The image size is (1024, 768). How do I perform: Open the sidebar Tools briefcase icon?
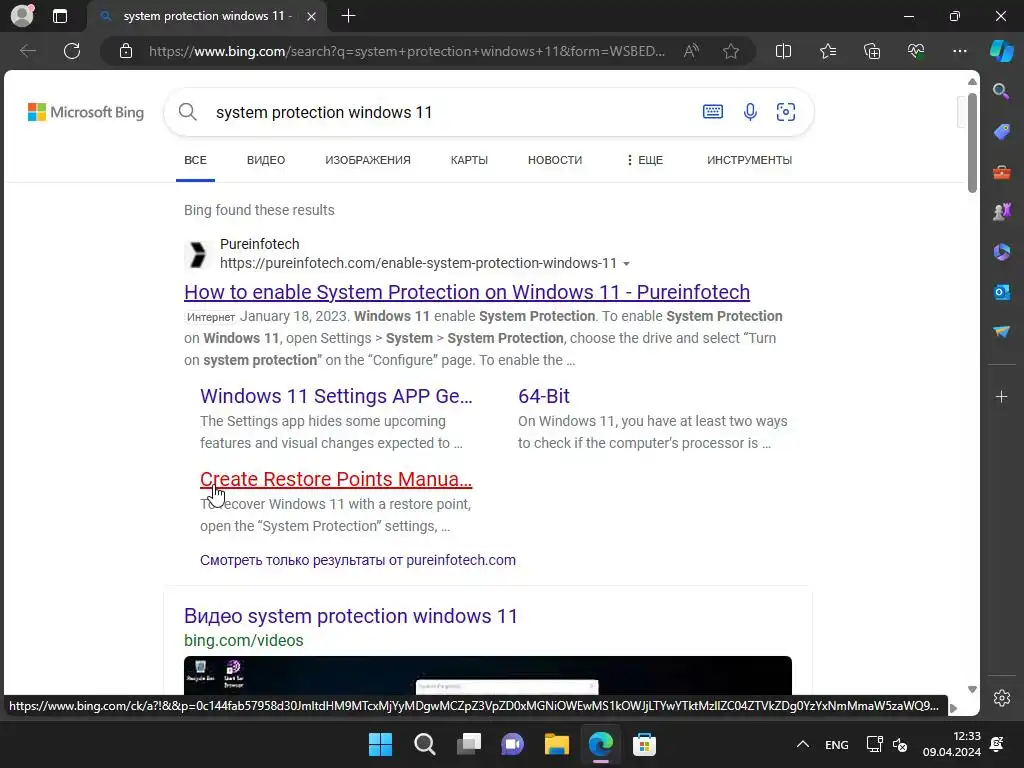pos(1001,172)
